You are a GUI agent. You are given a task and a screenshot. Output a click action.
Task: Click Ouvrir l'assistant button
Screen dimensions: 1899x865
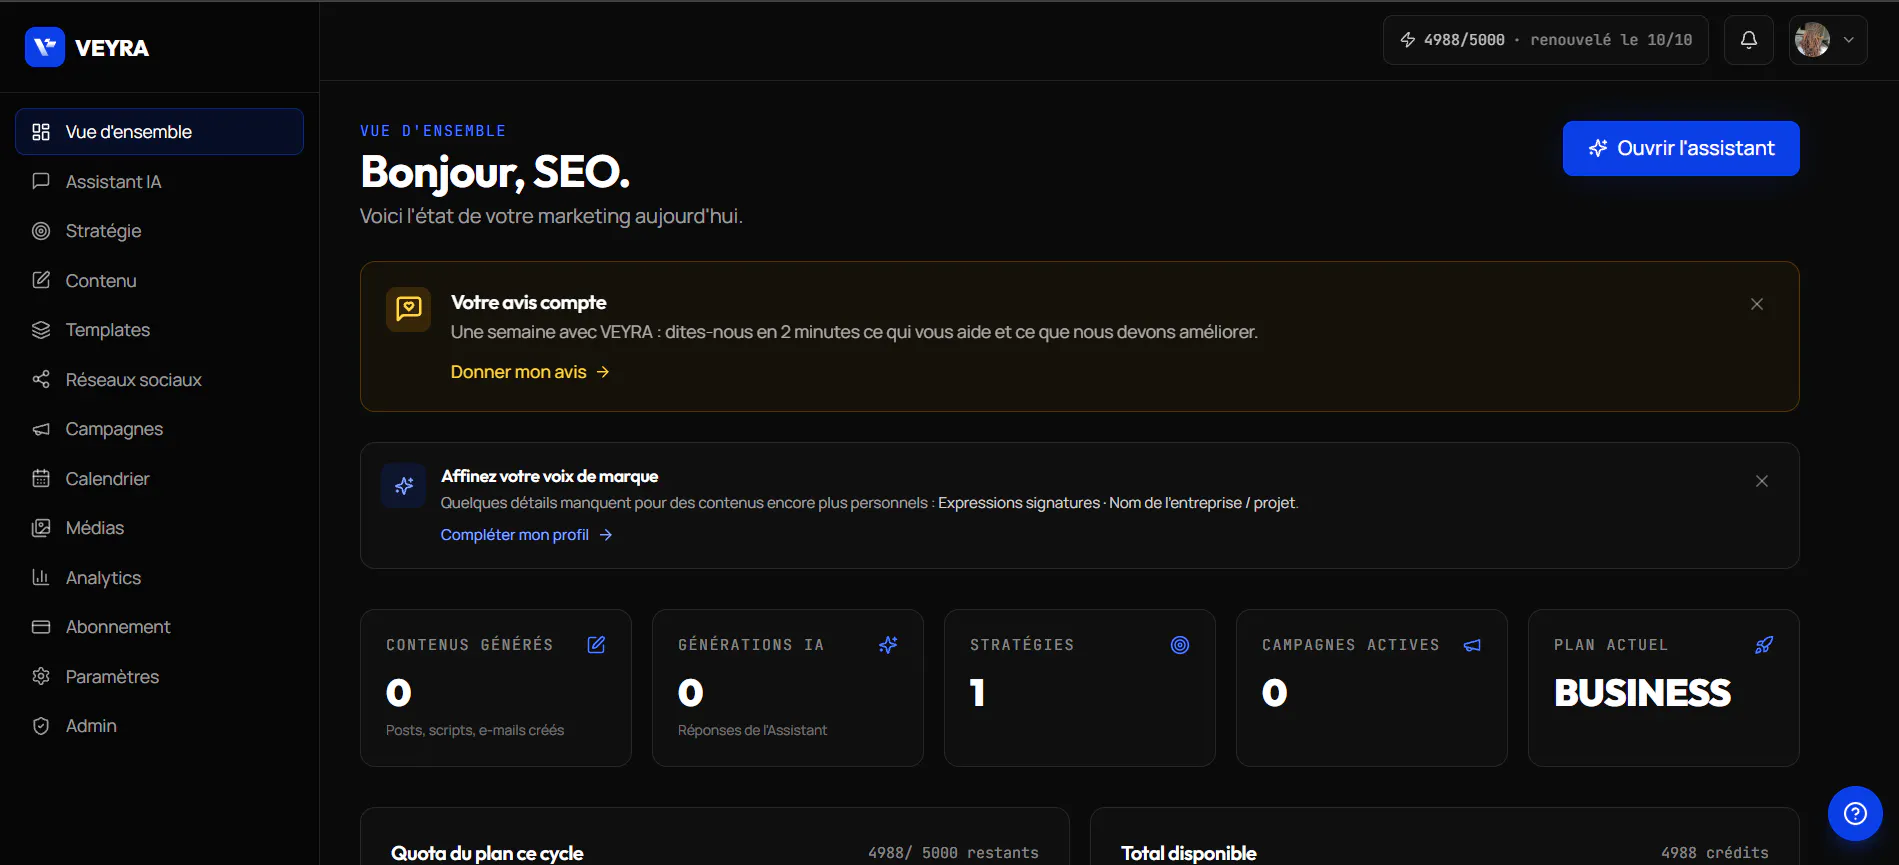tap(1681, 148)
